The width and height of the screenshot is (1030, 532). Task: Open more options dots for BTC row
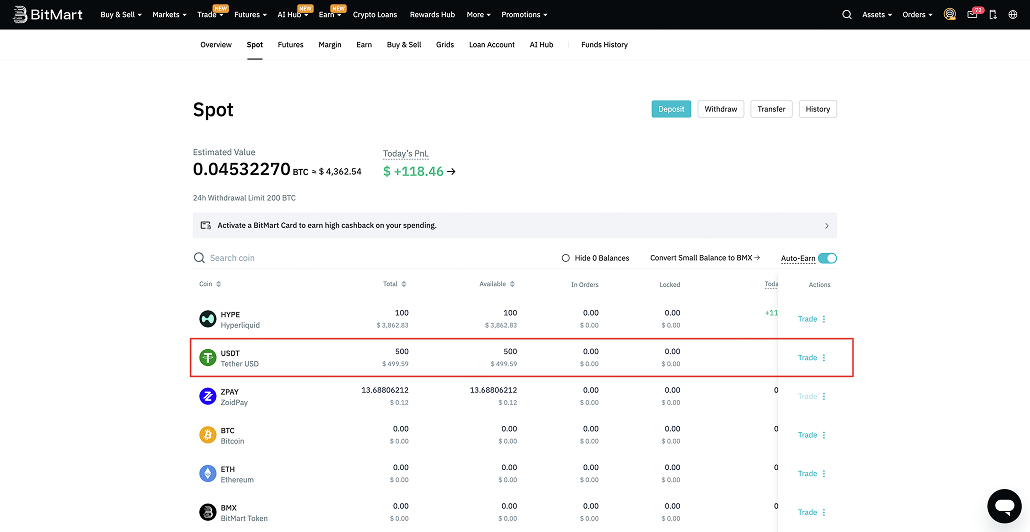[824, 435]
